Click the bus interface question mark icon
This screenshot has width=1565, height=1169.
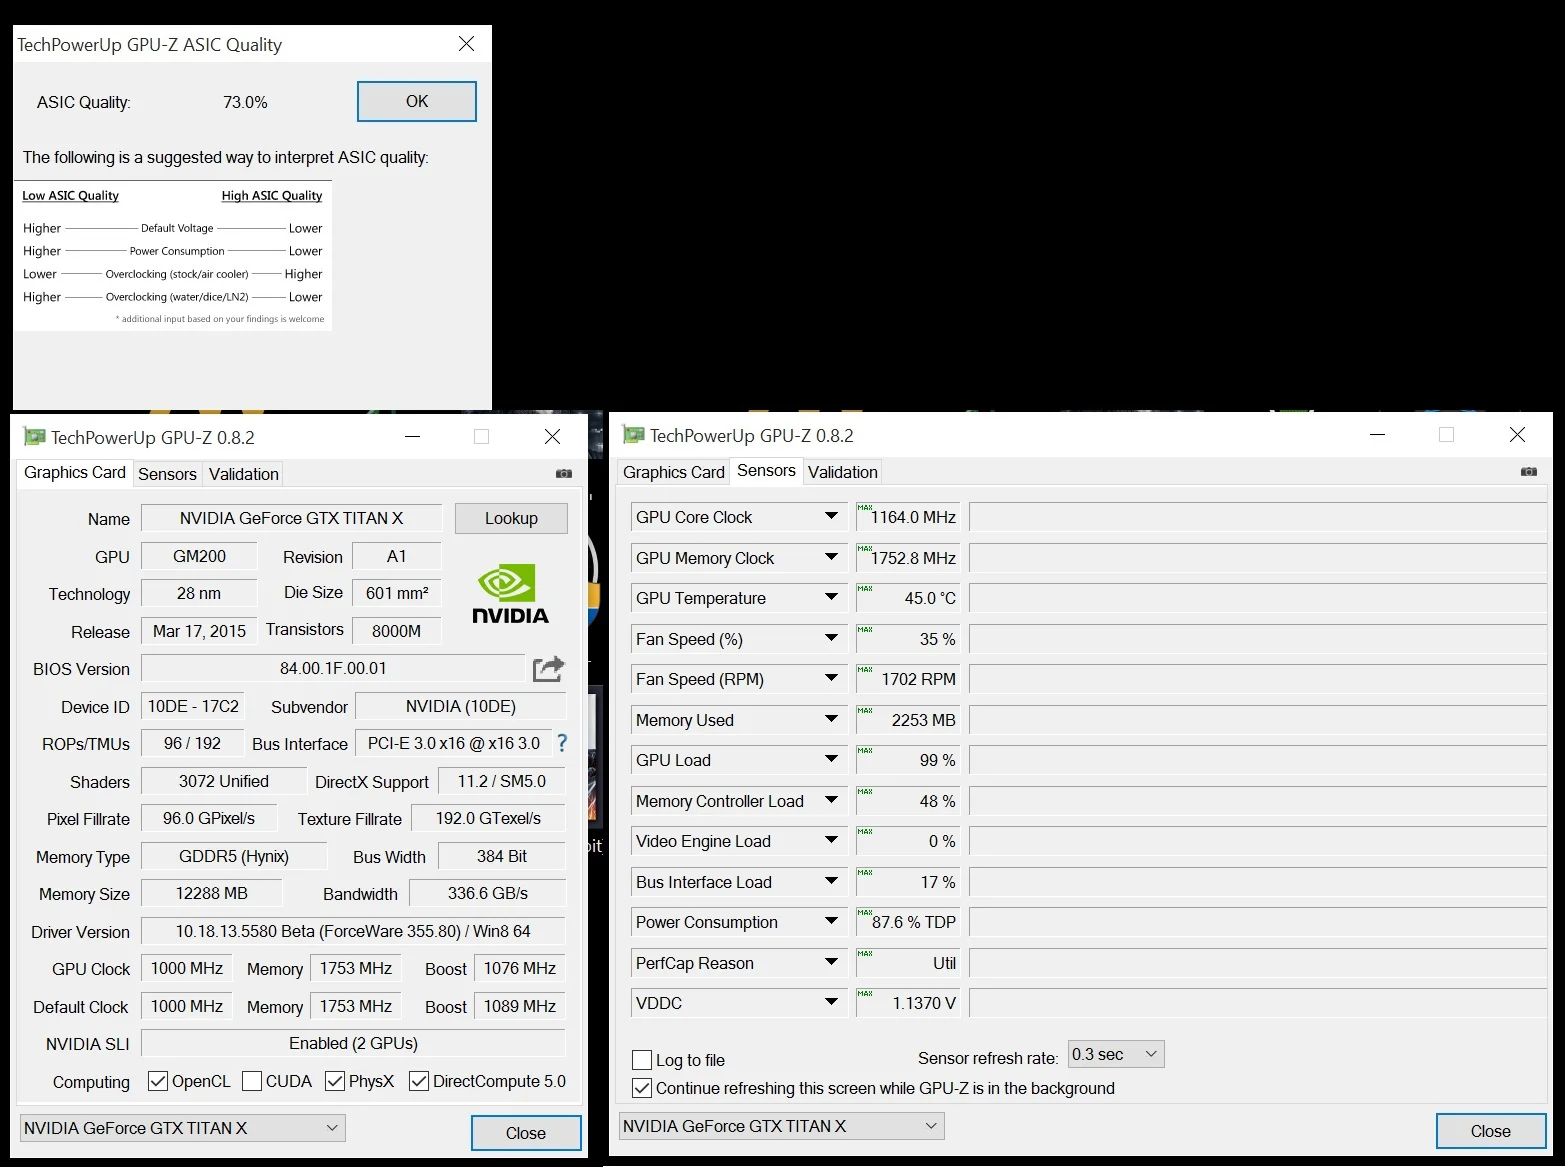(562, 743)
